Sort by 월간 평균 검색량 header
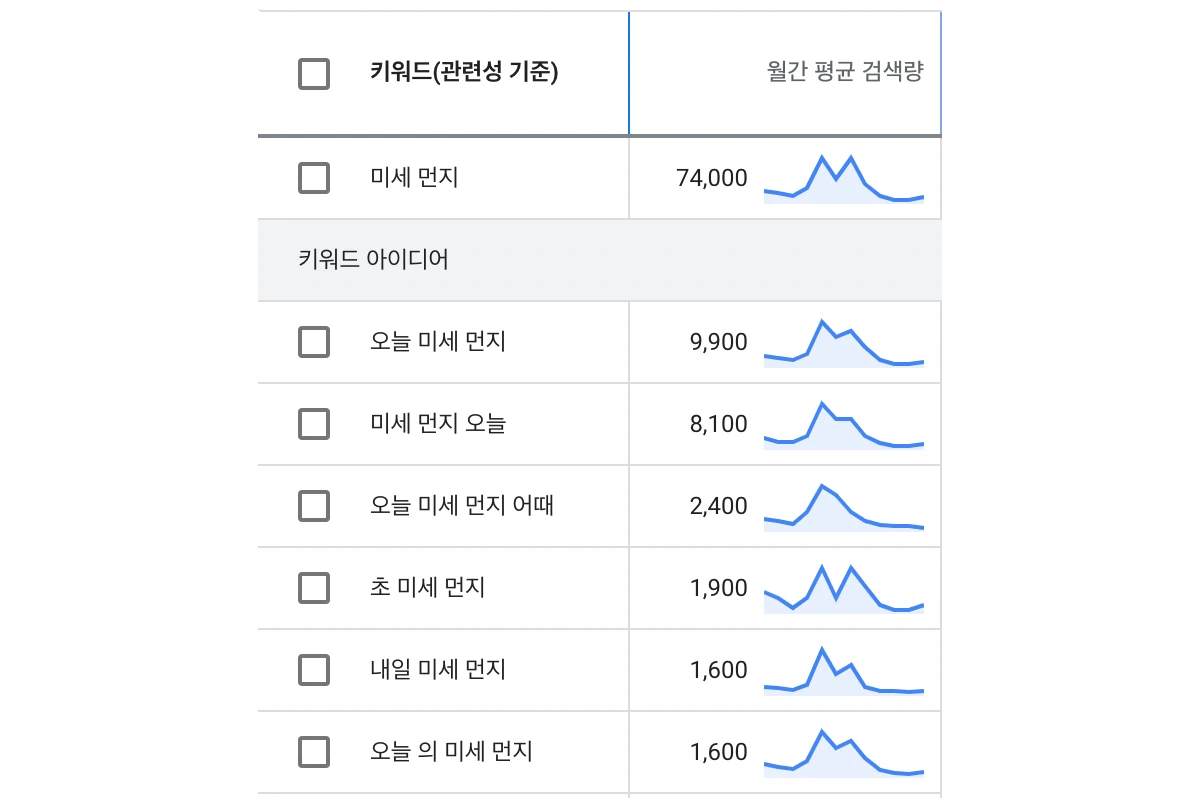 [845, 73]
